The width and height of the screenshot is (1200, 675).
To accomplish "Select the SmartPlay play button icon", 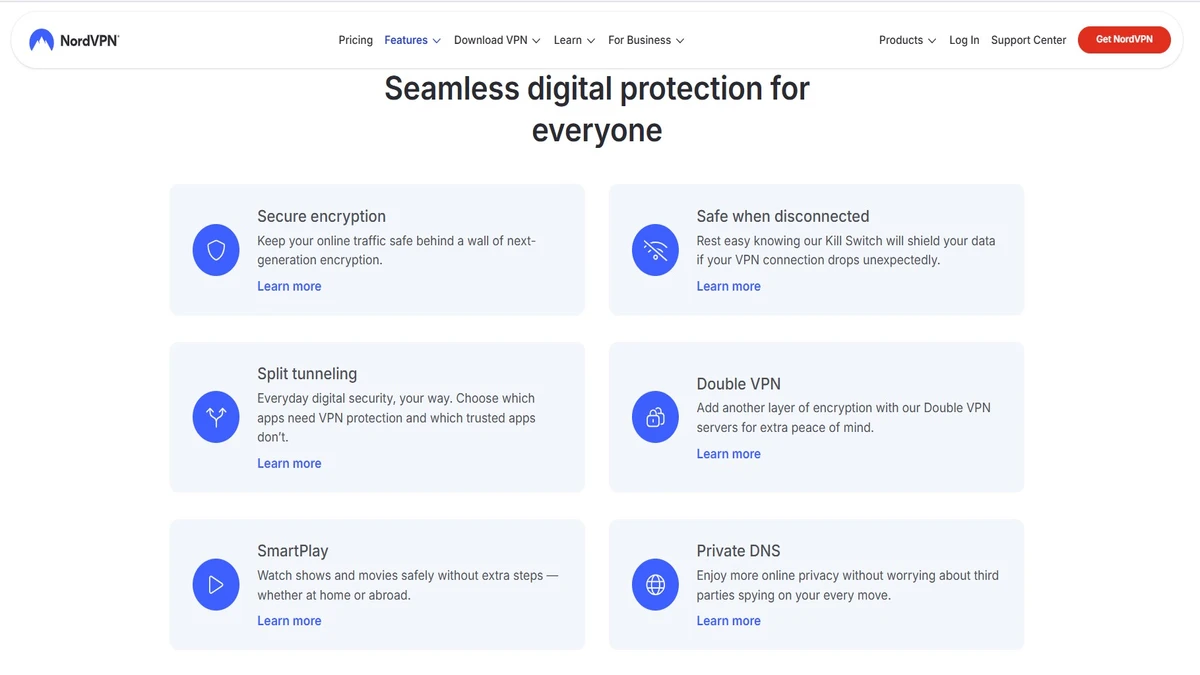I will 216,584.
